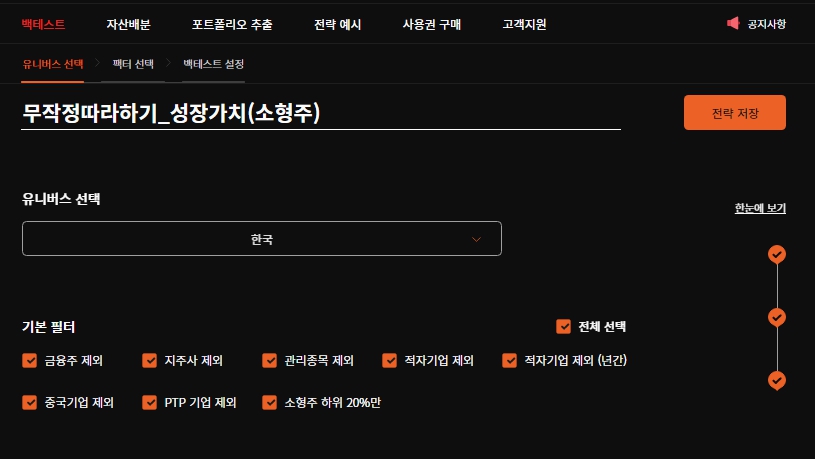Disable the 소형주 하위 20%만 filter
The image size is (815, 459).
click(x=270, y=402)
